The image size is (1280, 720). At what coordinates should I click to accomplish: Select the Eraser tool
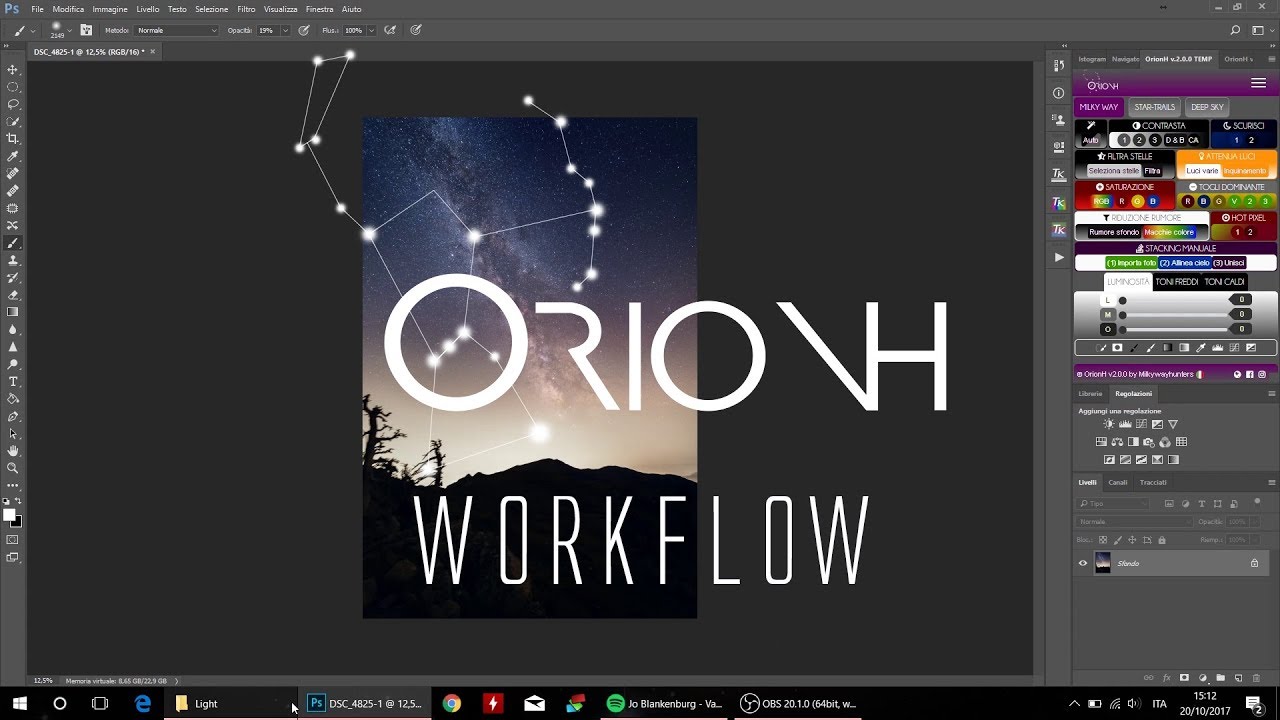[x=13, y=295]
